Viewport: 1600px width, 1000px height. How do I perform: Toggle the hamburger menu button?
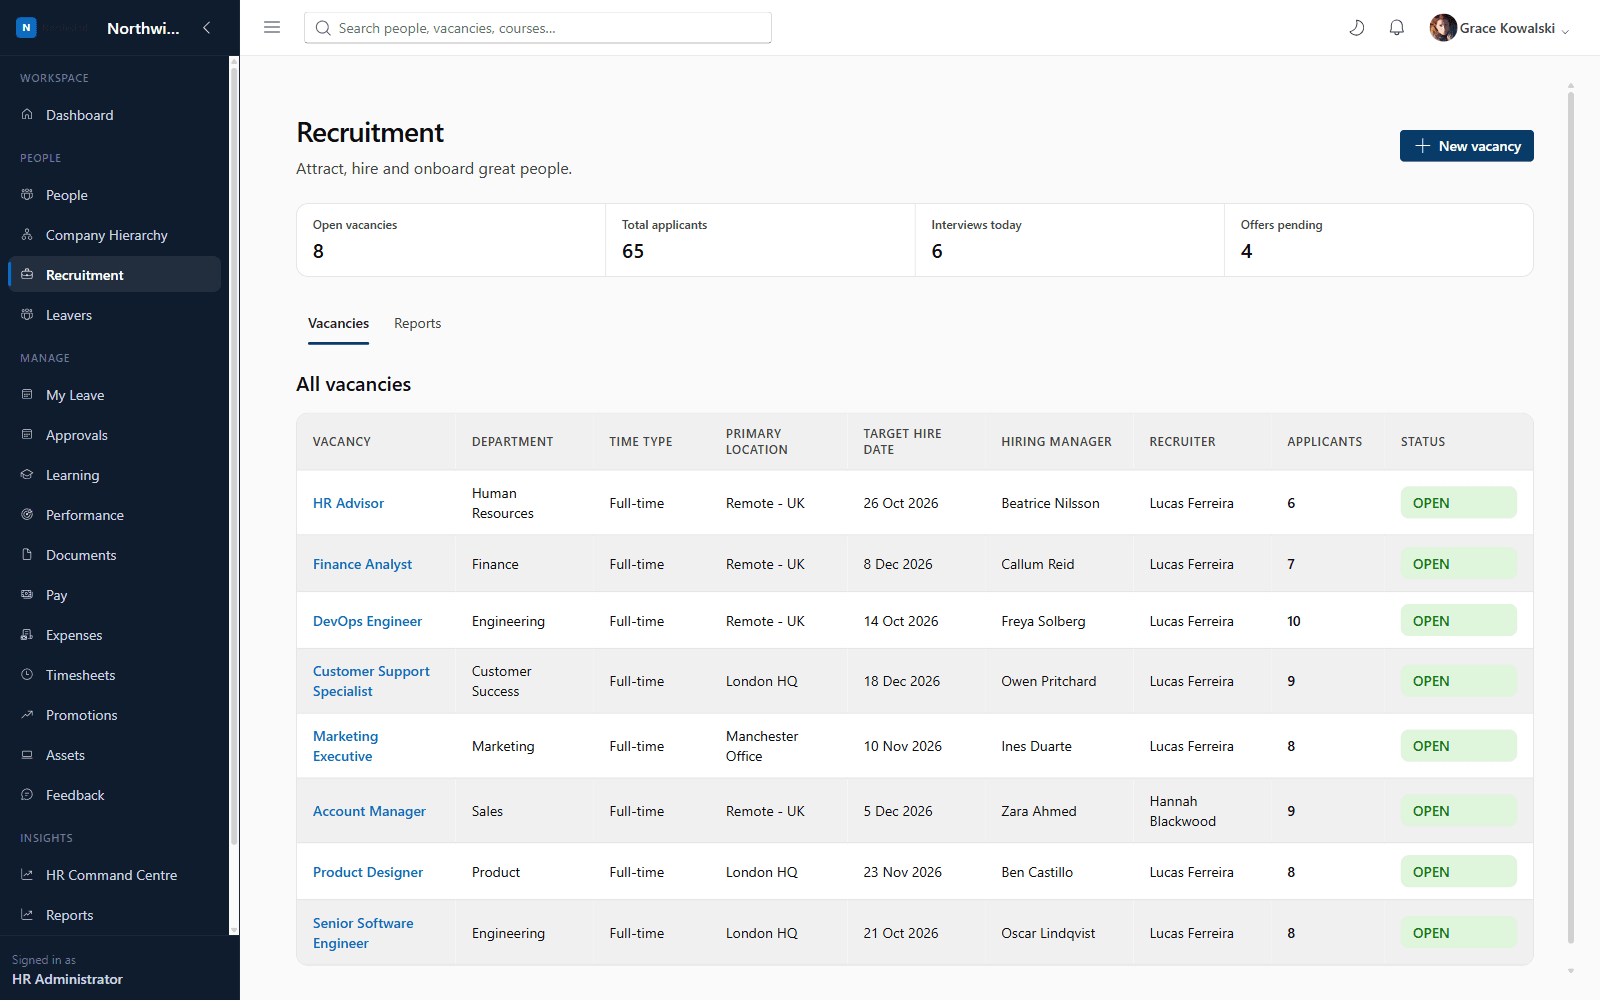coord(272,28)
